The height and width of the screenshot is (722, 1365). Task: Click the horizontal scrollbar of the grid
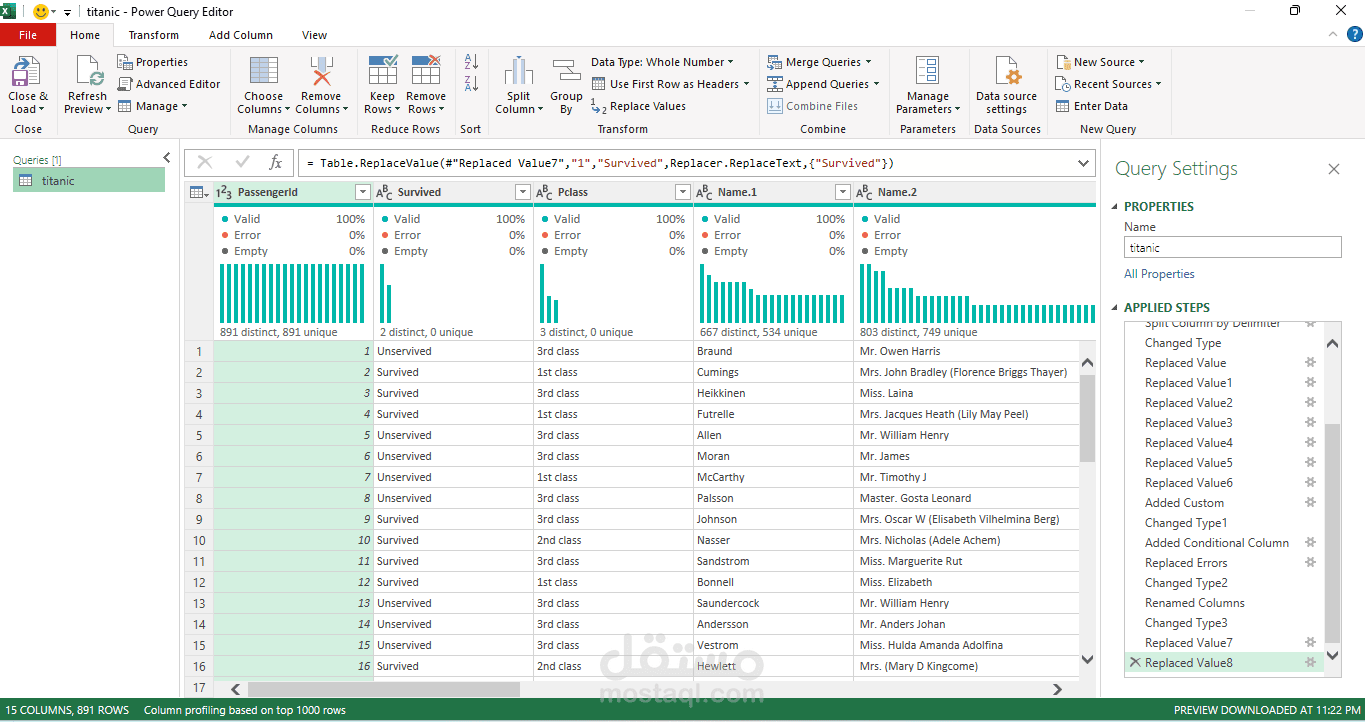coord(384,689)
